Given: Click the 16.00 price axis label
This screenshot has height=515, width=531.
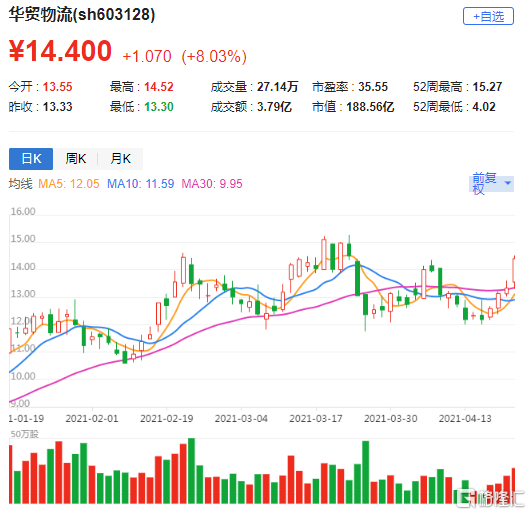Looking at the screenshot, I should tap(23, 211).
